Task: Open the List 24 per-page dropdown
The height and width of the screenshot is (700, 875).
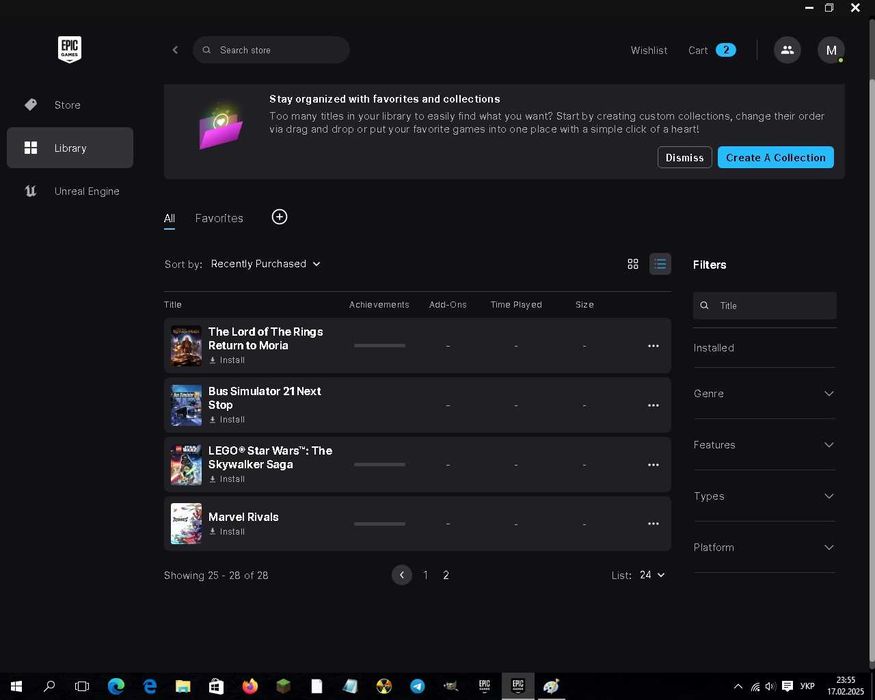Action: [x=652, y=575]
